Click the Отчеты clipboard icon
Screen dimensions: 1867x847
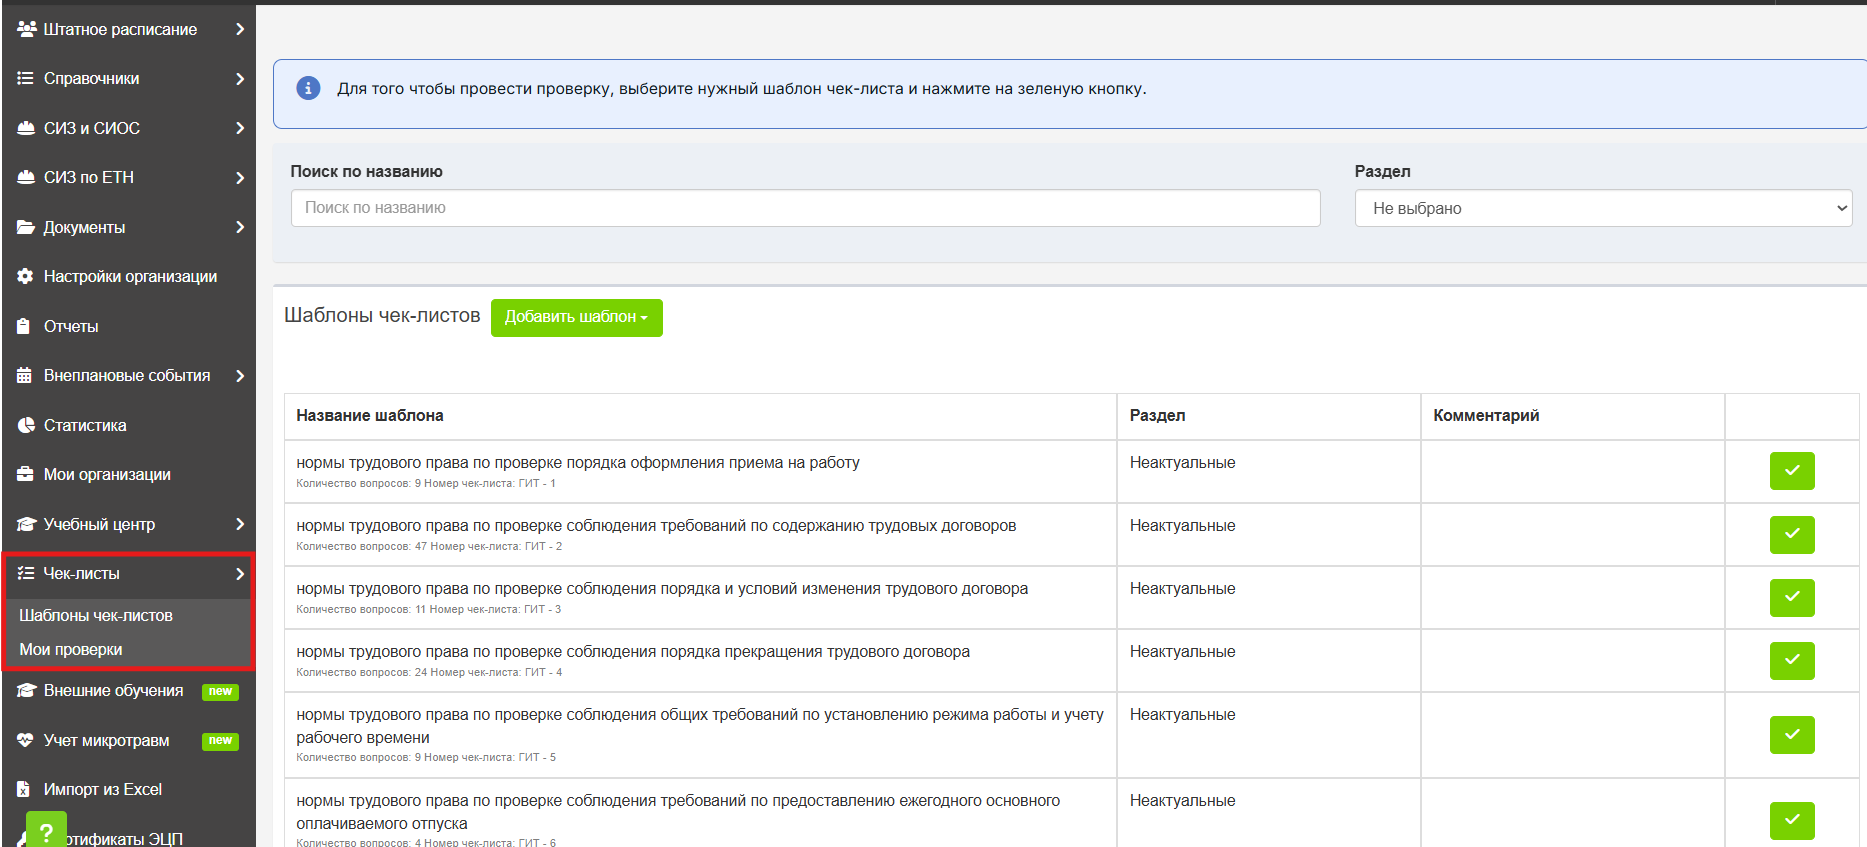pyautogui.click(x=24, y=326)
